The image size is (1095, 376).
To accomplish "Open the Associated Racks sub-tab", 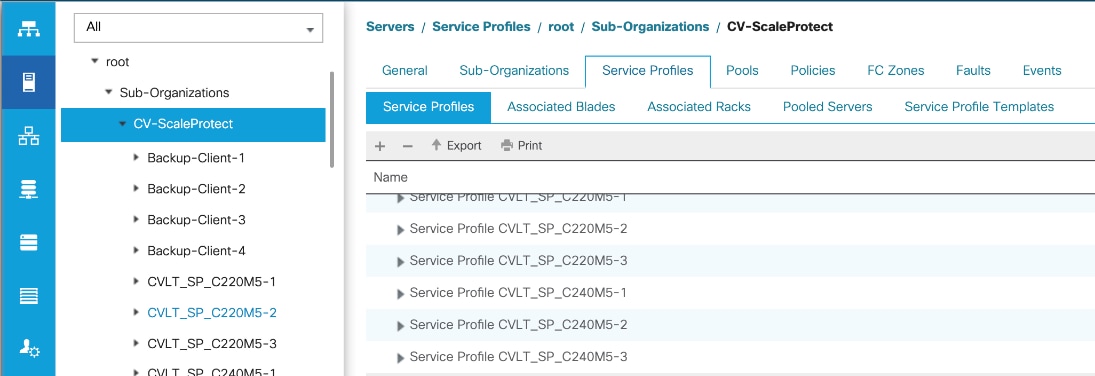I will pyautogui.click(x=699, y=107).
